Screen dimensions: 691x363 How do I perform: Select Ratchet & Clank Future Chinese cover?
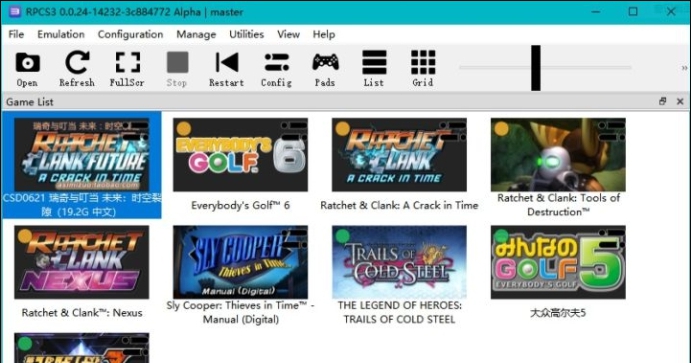tap(82, 155)
